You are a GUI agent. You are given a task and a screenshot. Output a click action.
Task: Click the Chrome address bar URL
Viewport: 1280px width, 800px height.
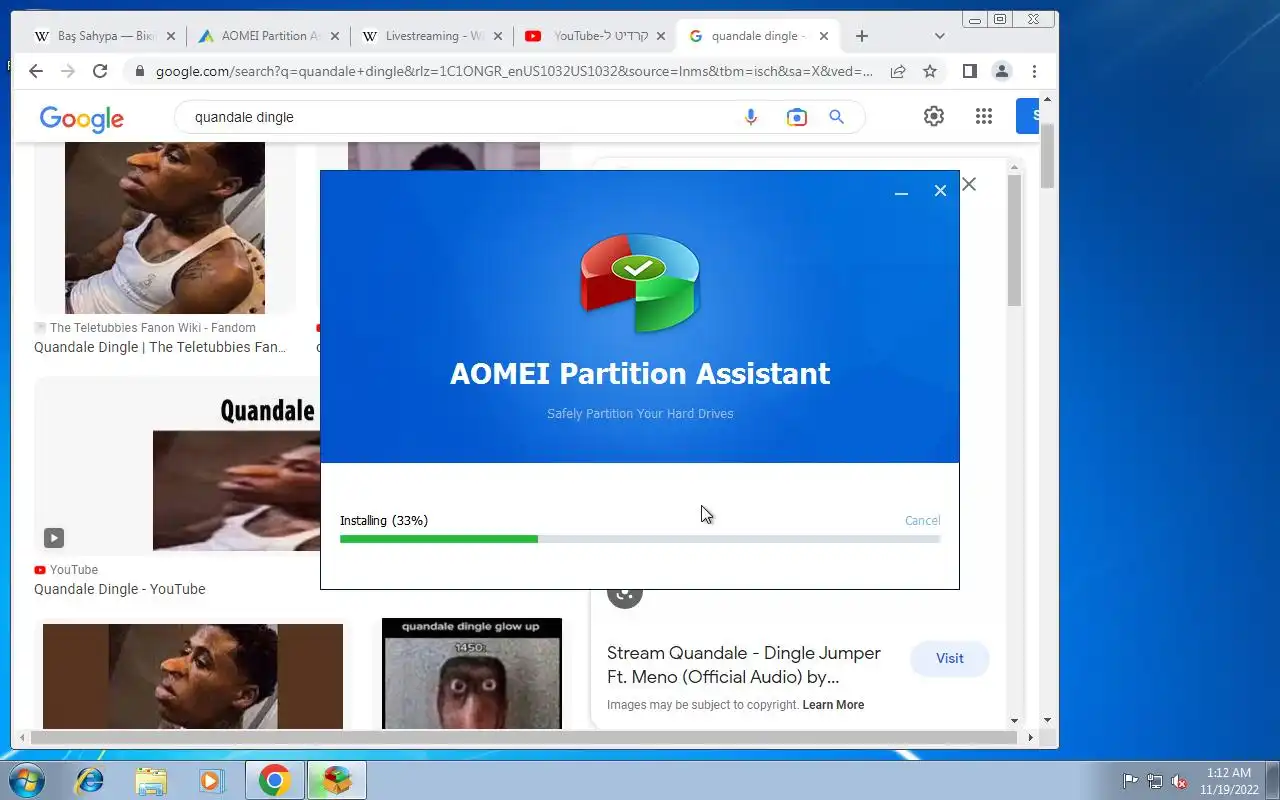tap(514, 72)
